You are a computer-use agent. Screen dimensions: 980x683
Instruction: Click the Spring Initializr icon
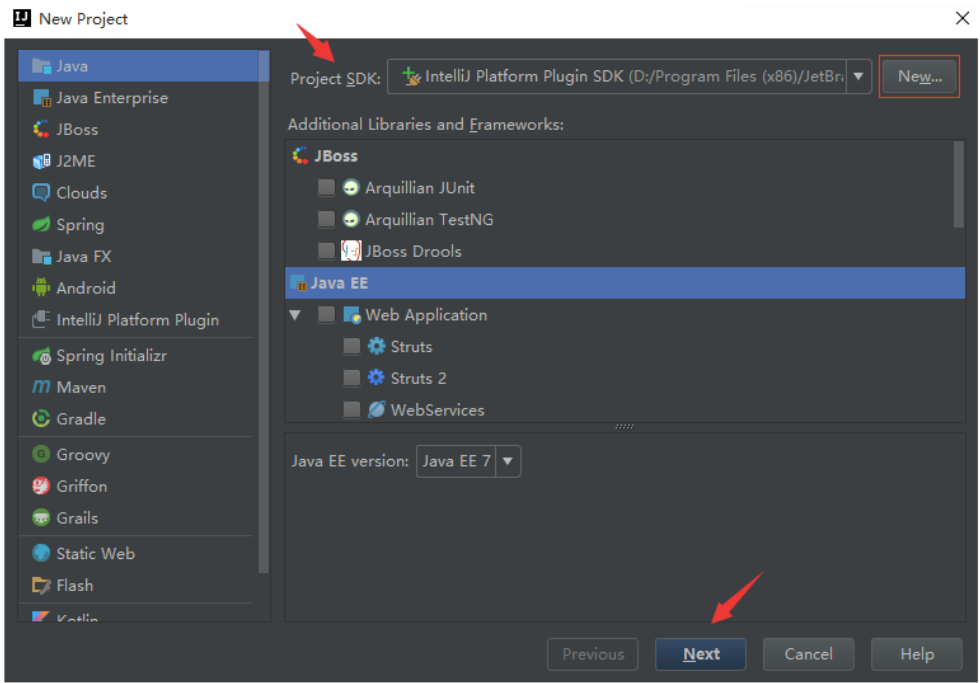point(41,356)
